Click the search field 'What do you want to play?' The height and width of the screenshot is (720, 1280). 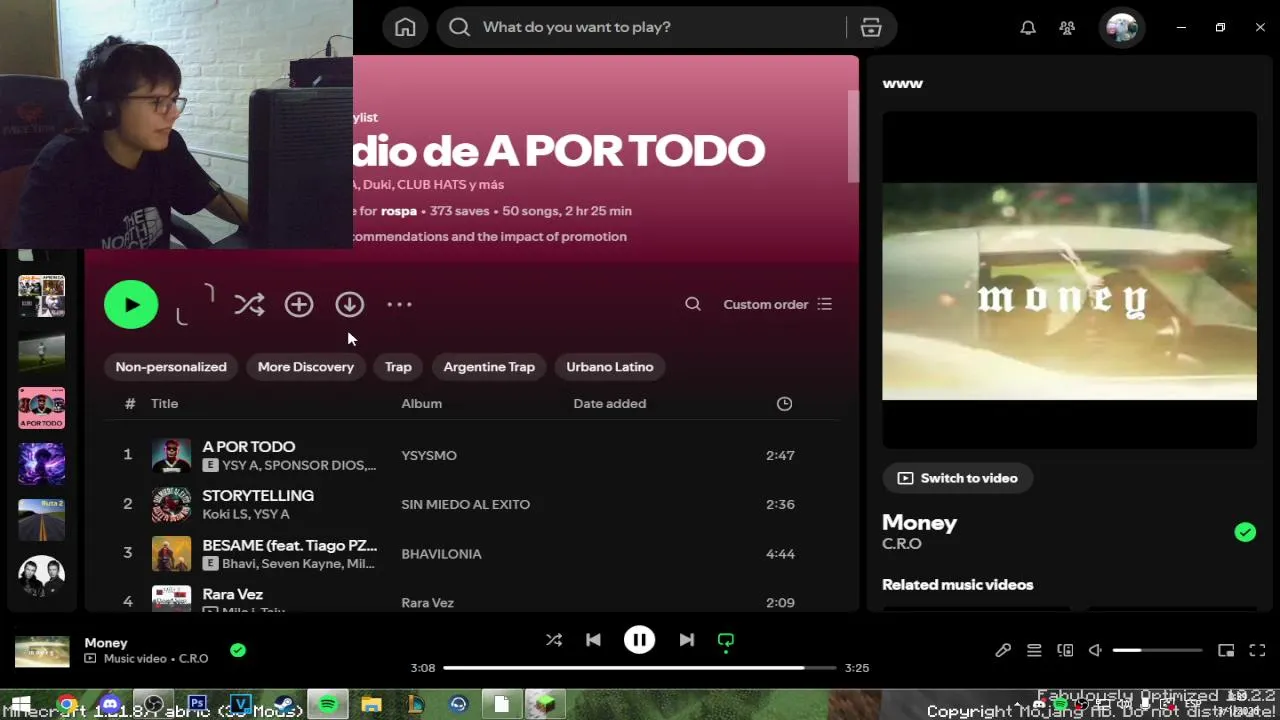642,27
